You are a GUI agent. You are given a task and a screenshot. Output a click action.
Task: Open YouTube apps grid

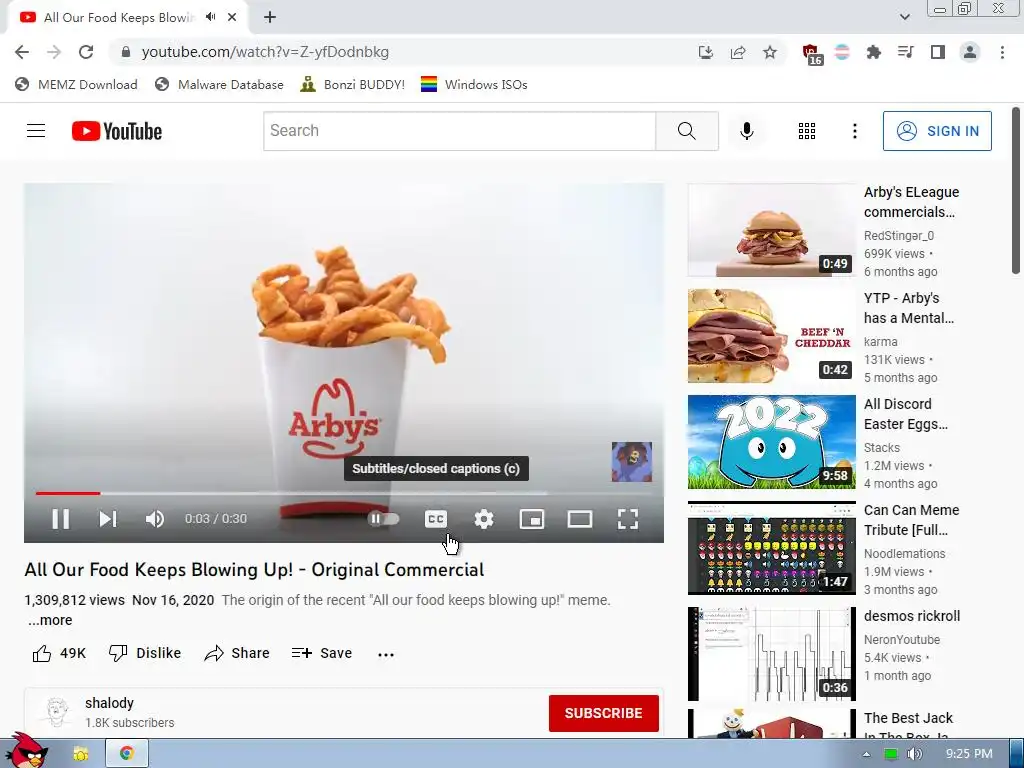807,131
